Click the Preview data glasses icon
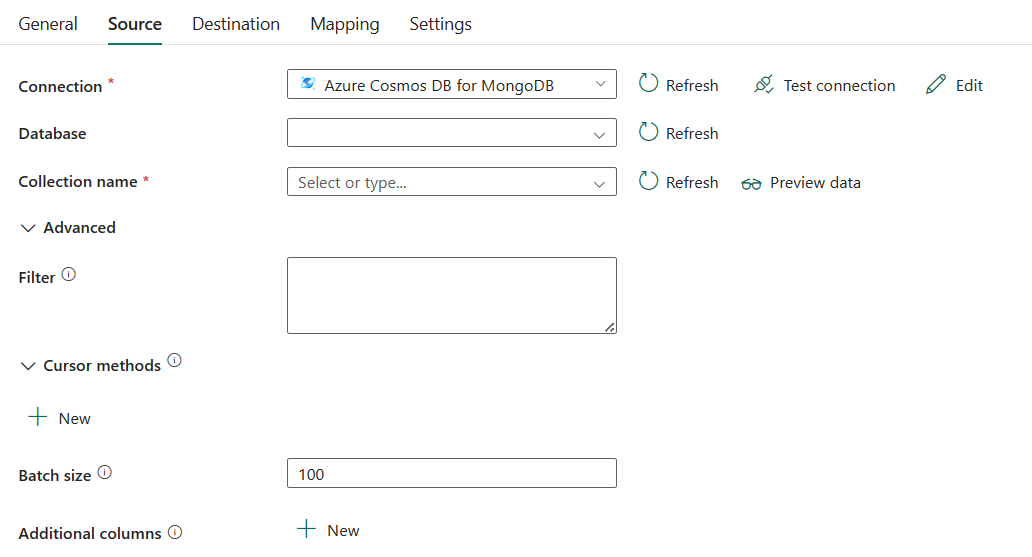 pos(751,184)
